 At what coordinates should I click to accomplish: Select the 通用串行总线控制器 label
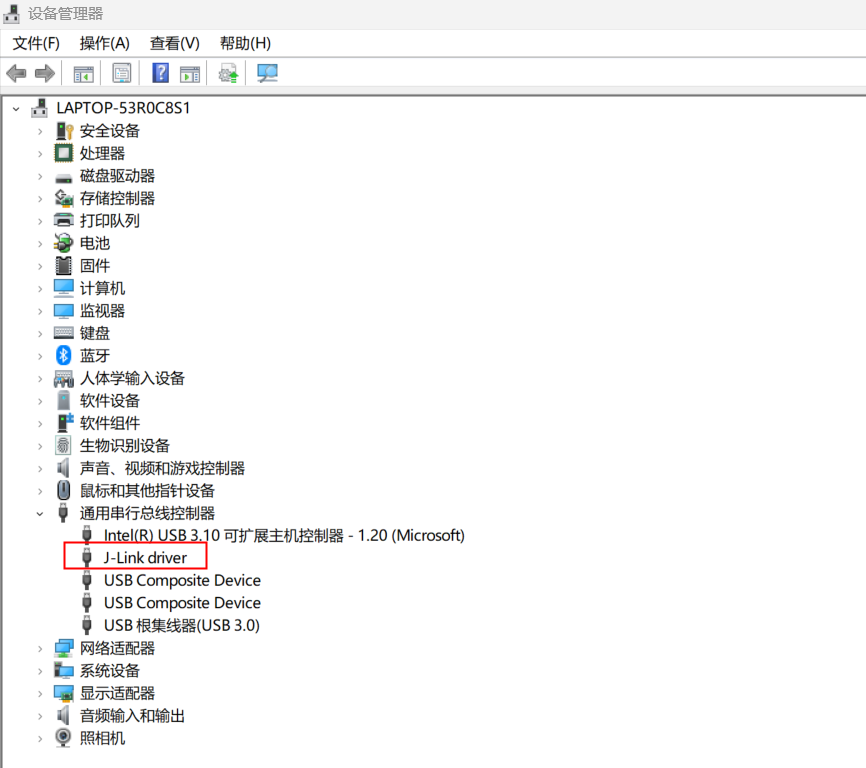[x=147, y=513]
